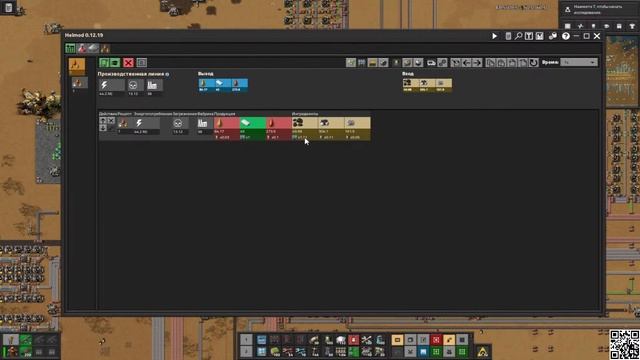Viewport: 640px width, 360px height.
Task: Remove recipe row with small X icon
Action: click(x=111, y=121)
